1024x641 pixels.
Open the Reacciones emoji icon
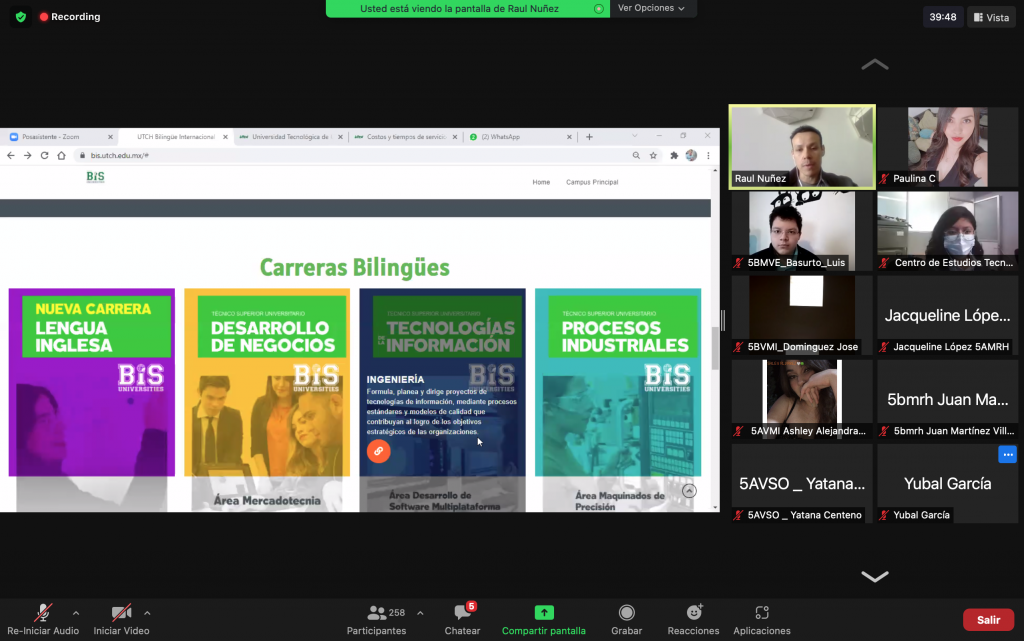[x=693, y=613]
